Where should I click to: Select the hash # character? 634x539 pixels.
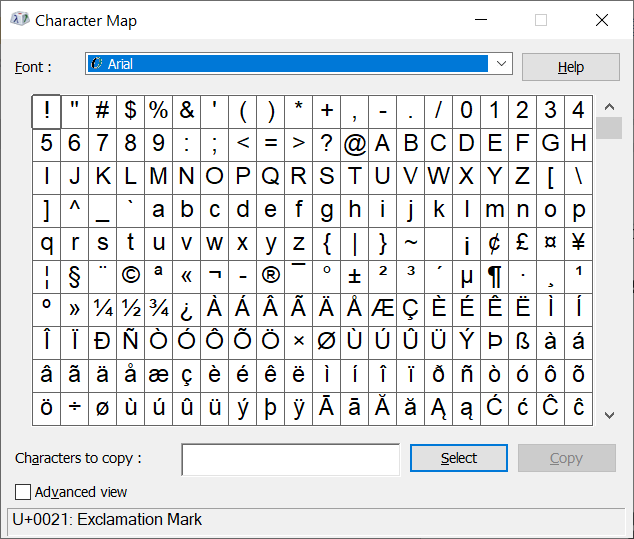102,112
